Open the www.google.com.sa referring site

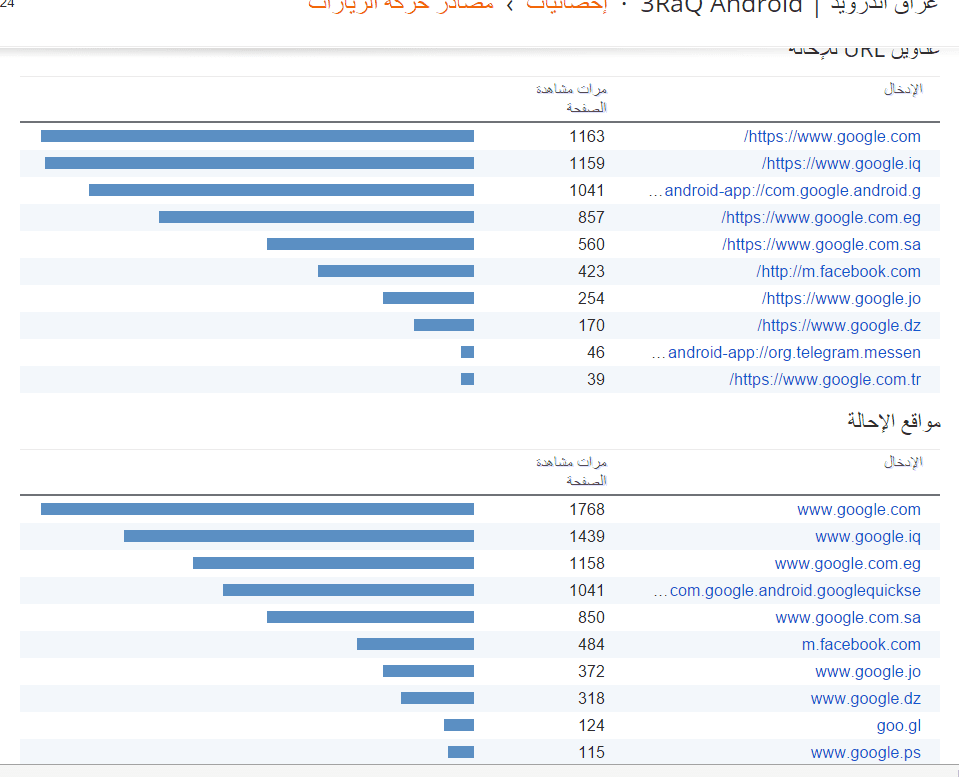click(848, 617)
